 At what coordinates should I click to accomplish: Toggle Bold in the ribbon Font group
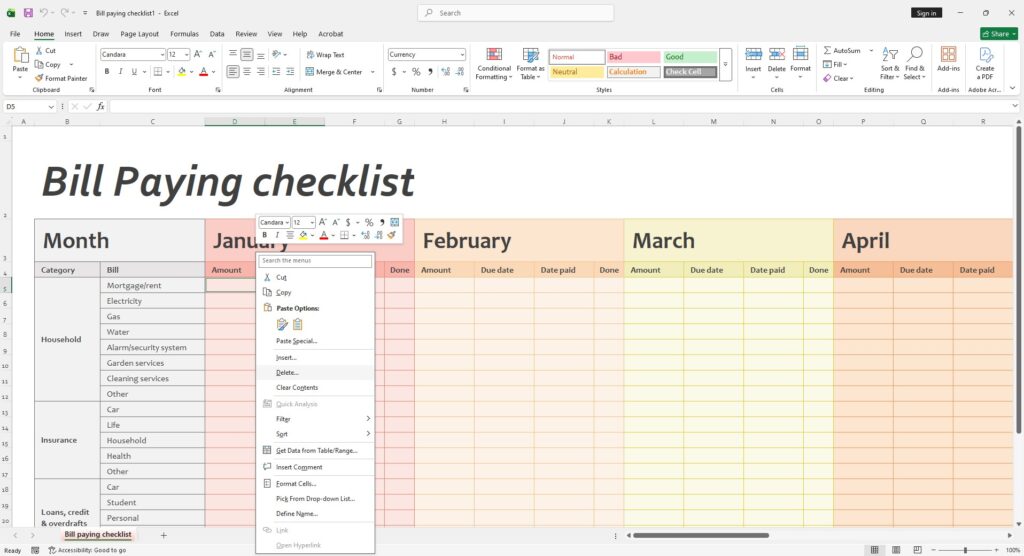coord(106,71)
